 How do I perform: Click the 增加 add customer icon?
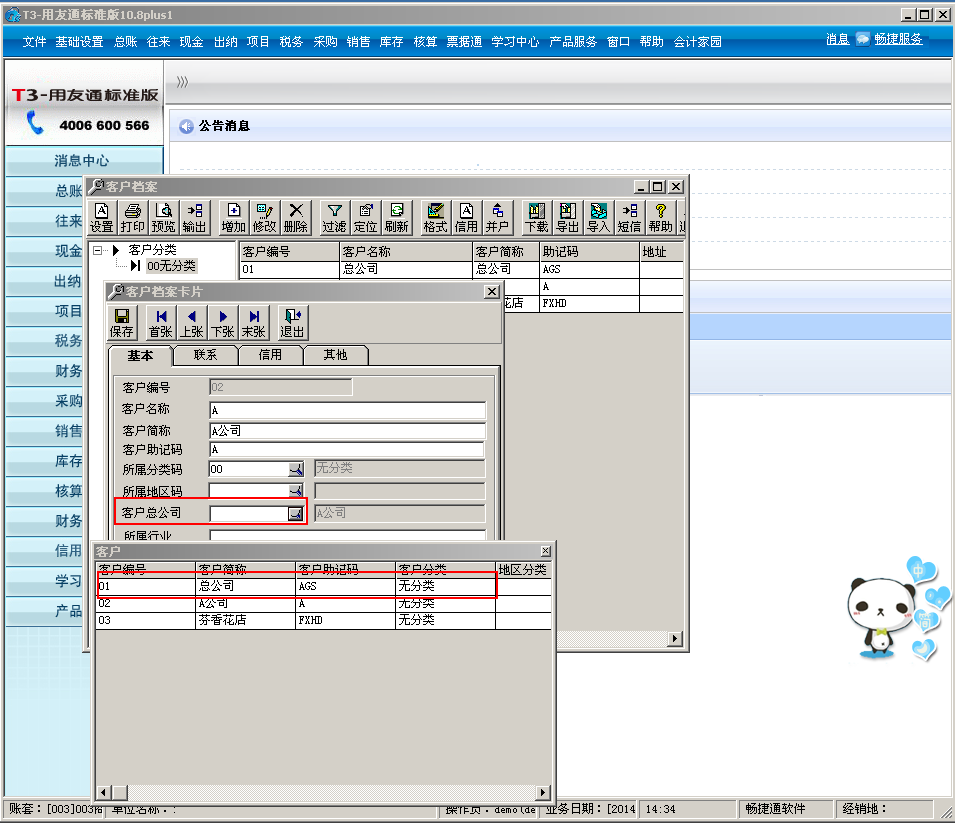tap(233, 217)
